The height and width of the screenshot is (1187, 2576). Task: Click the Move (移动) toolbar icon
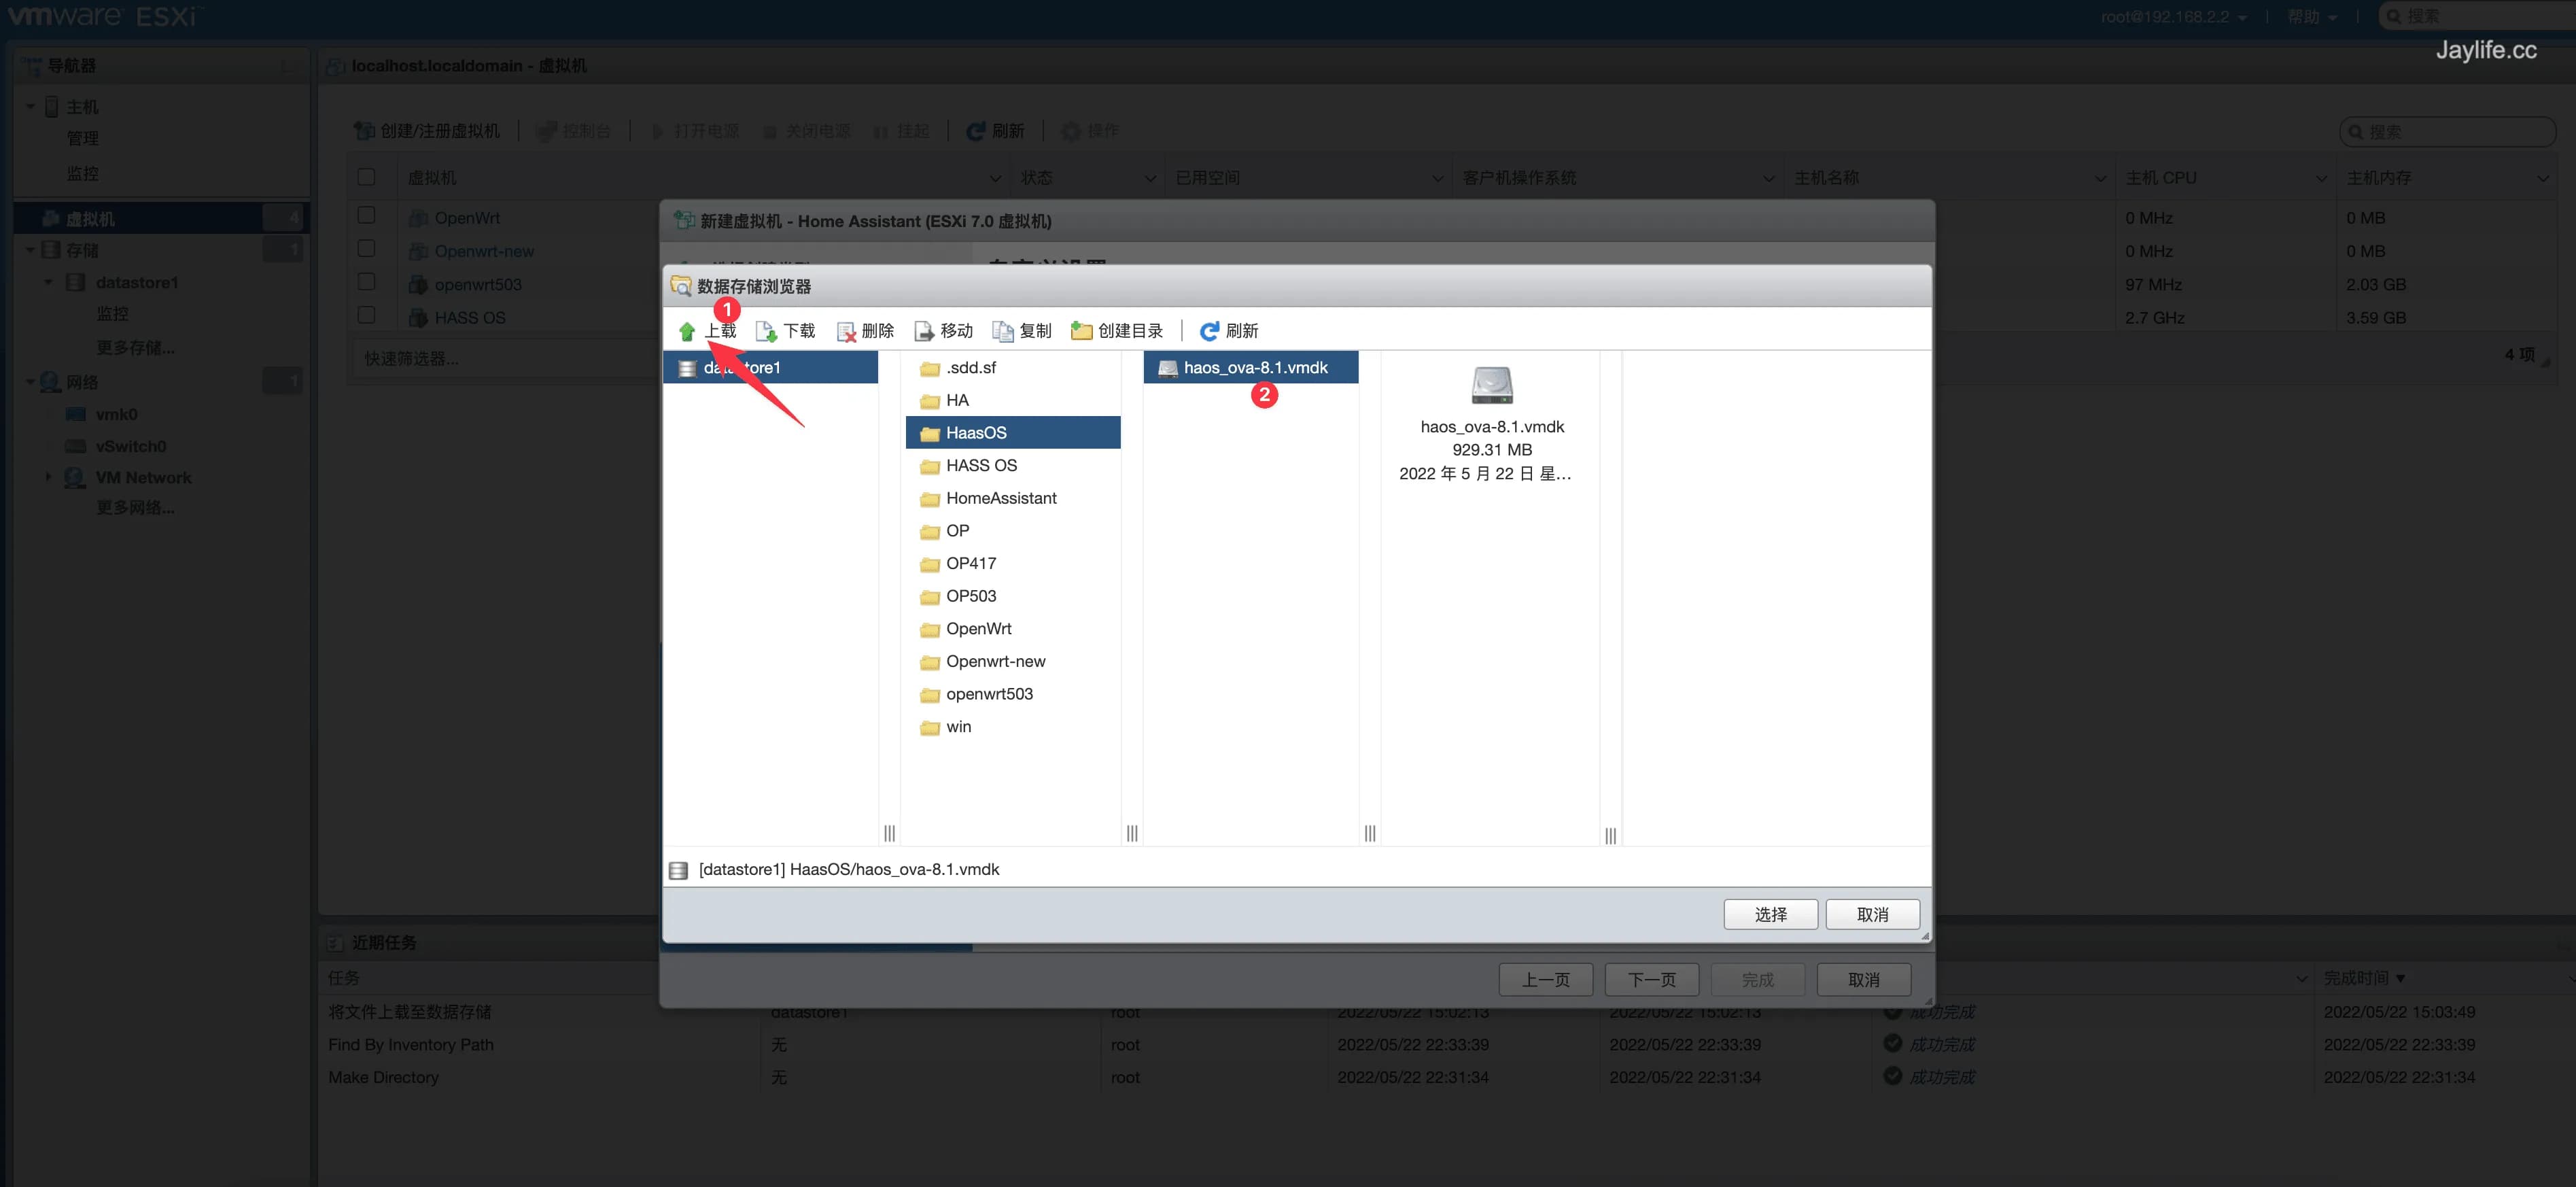click(924, 331)
